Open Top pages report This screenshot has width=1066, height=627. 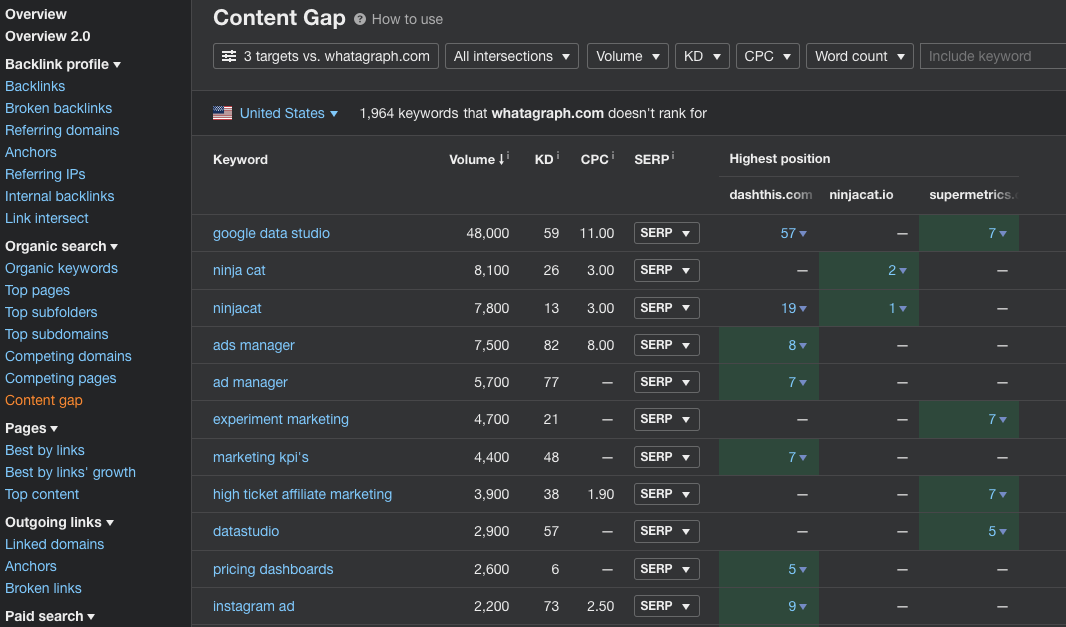tap(37, 290)
